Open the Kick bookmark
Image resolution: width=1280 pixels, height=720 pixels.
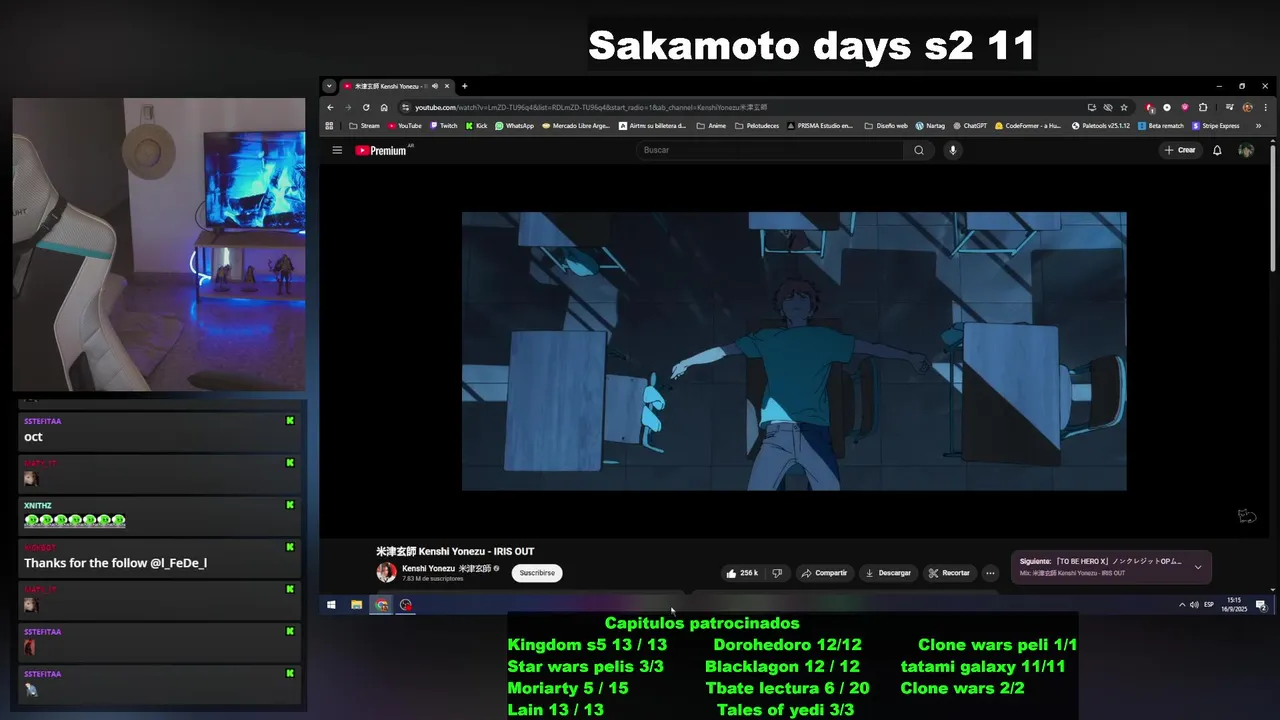(476, 126)
